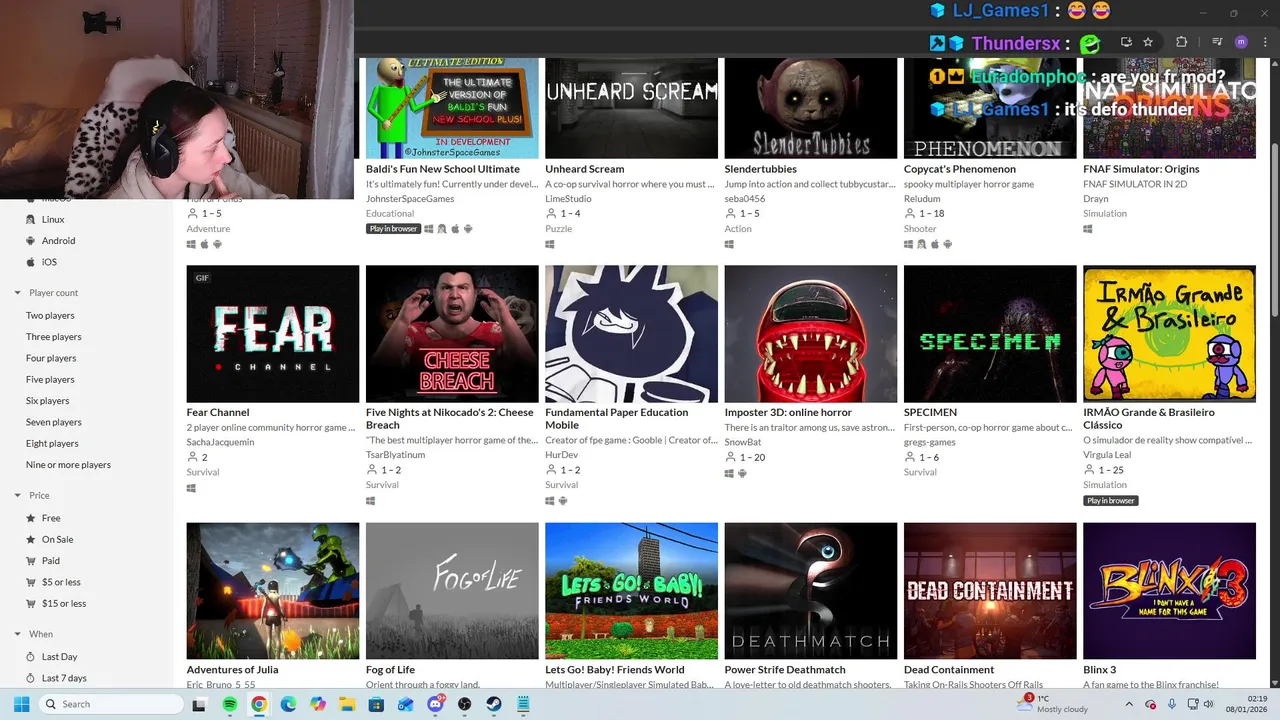Open the Unheard Scream game link
Image resolution: width=1280 pixels, height=720 pixels.
pos(584,169)
